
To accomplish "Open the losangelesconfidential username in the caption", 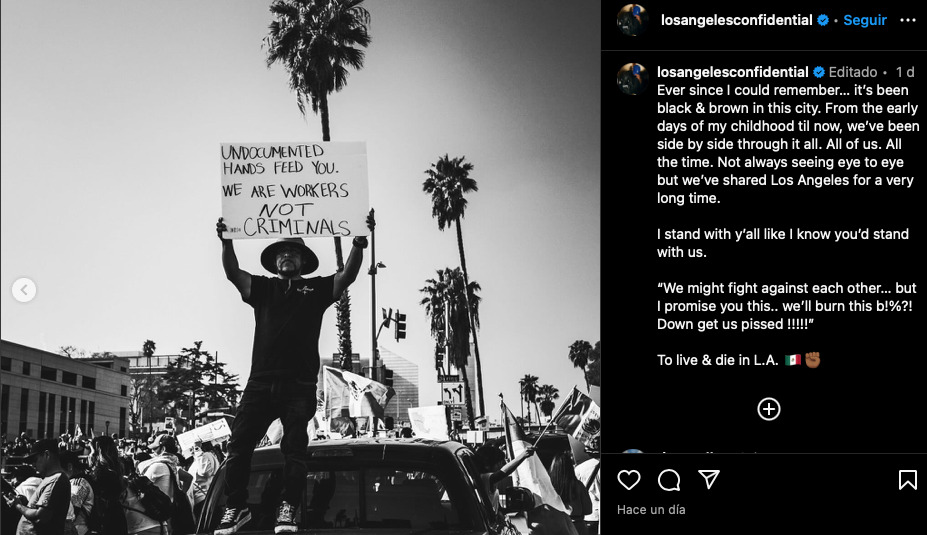I will tap(732, 72).
